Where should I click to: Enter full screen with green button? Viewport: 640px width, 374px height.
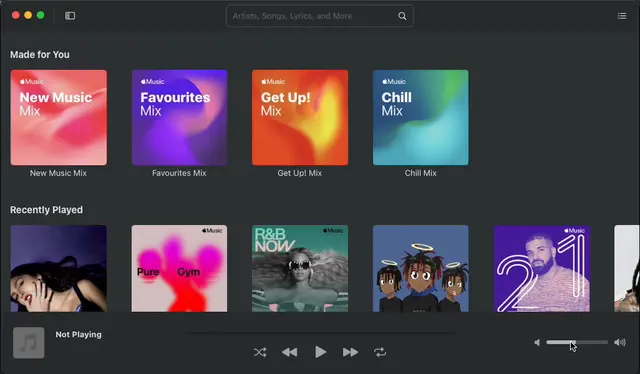(40, 15)
